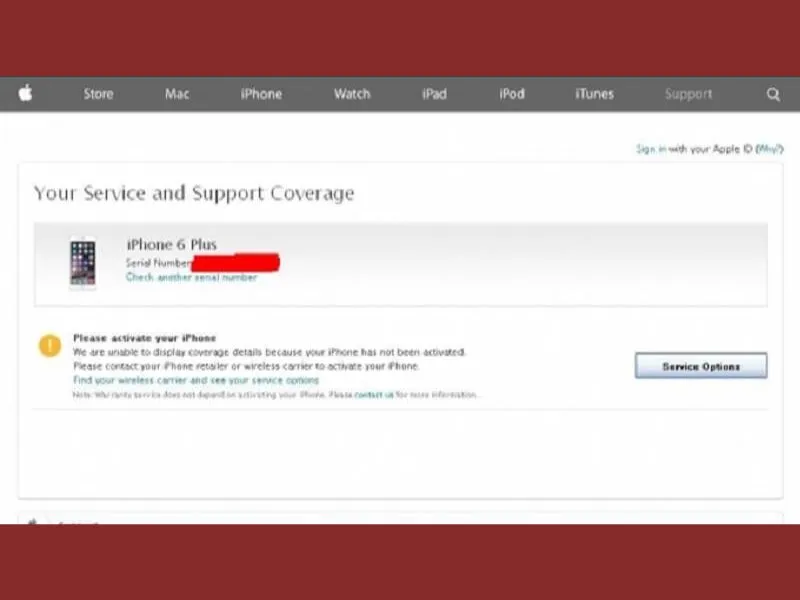Click the contact us link in note
Image resolution: width=800 pixels, height=600 pixels.
point(374,394)
